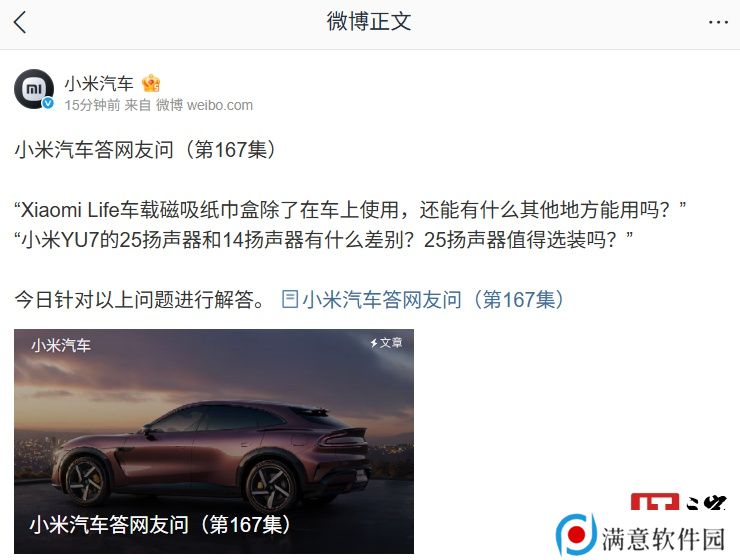
Task: Click the 微博正文 page title
Action: [369, 22]
